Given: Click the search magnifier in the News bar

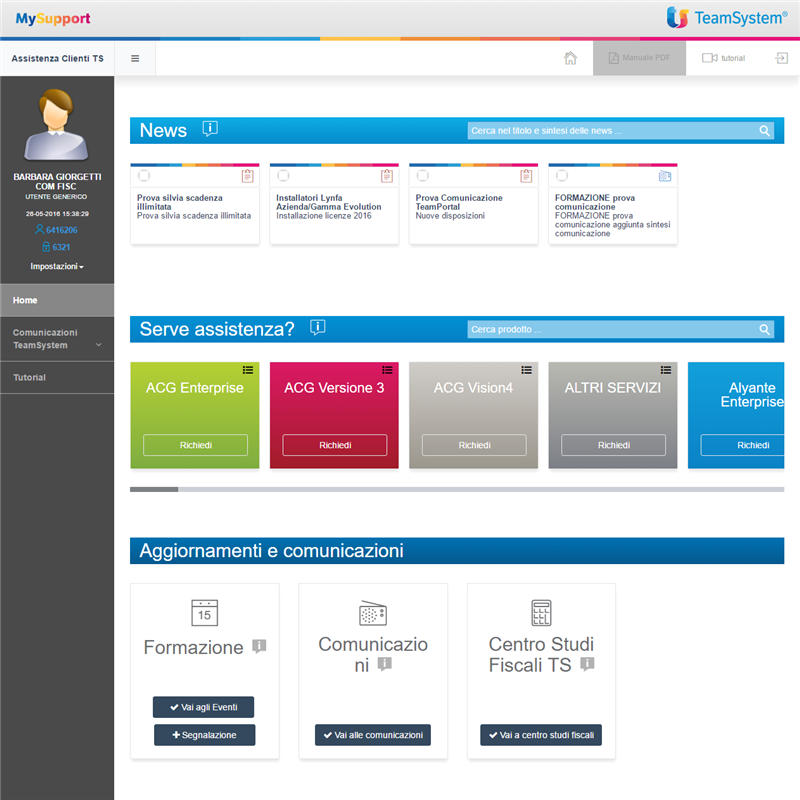Looking at the screenshot, I should pos(764,131).
